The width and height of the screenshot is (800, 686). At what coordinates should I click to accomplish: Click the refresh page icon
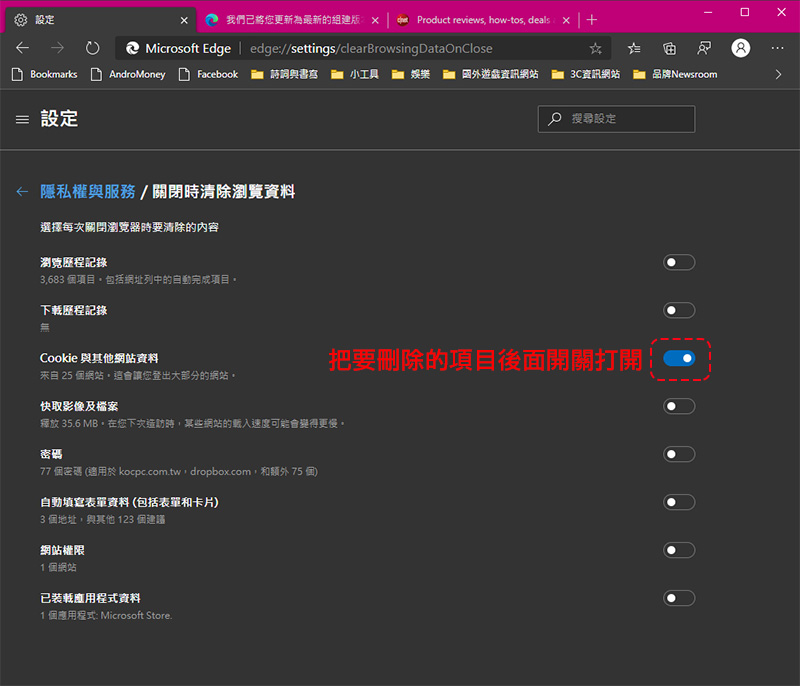(x=92, y=48)
